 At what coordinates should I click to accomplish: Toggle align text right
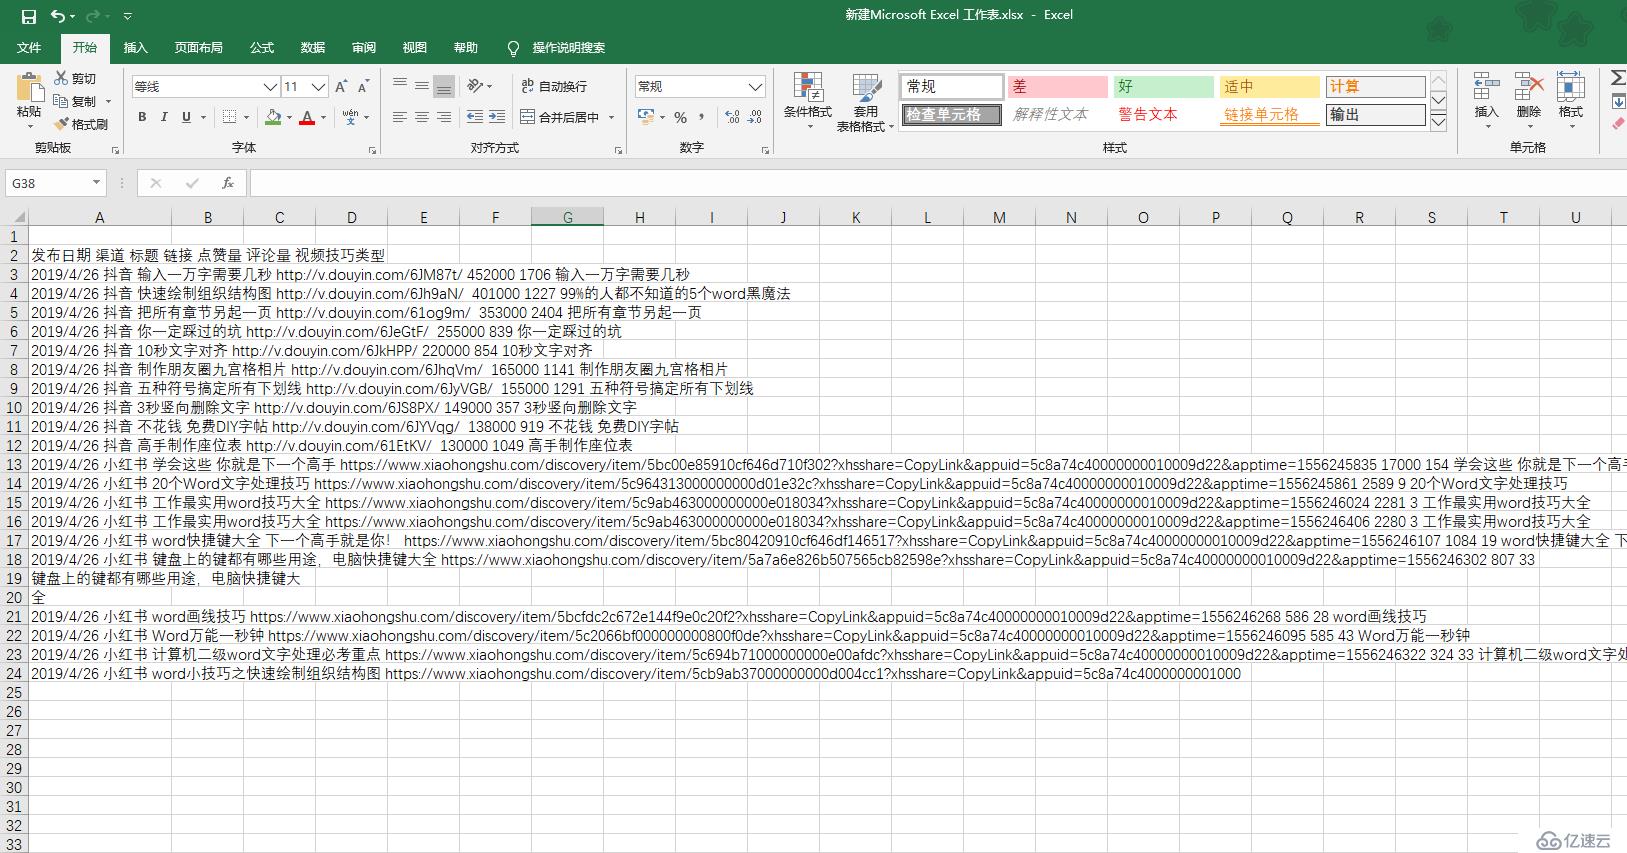coord(444,117)
